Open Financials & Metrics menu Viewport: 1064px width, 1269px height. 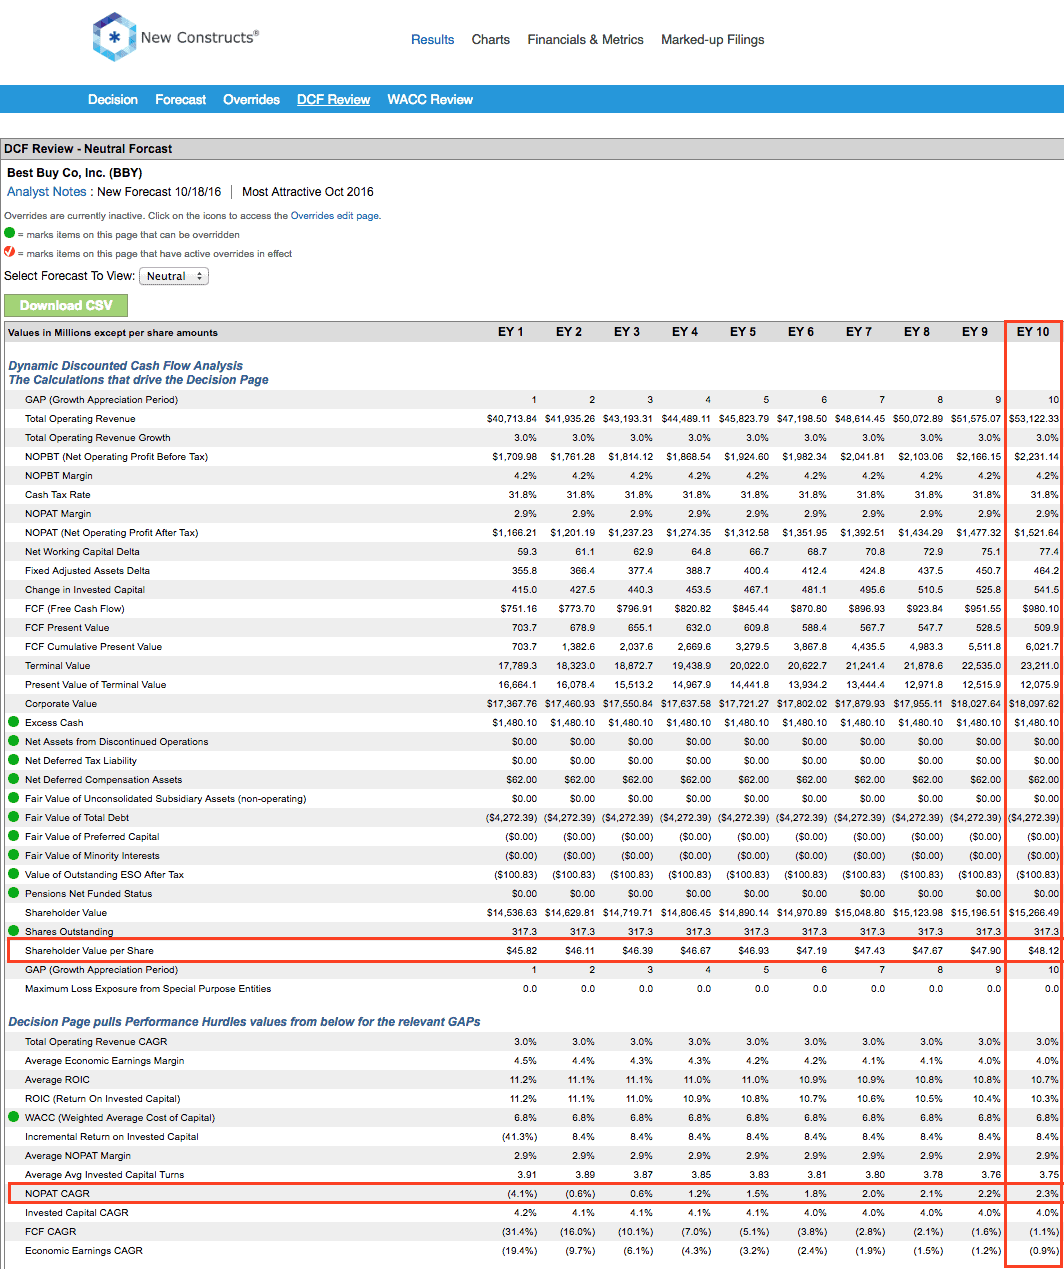tap(585, 40)
